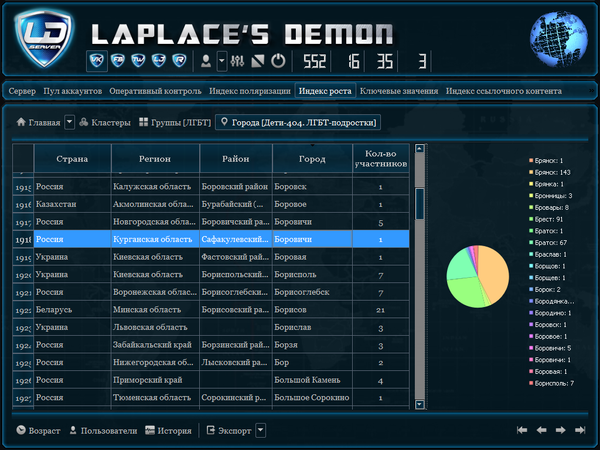Select the Большое Сорокино city cell
This screenshot has height=450, width=600.
pyautogui.click(x=312, y=398)
